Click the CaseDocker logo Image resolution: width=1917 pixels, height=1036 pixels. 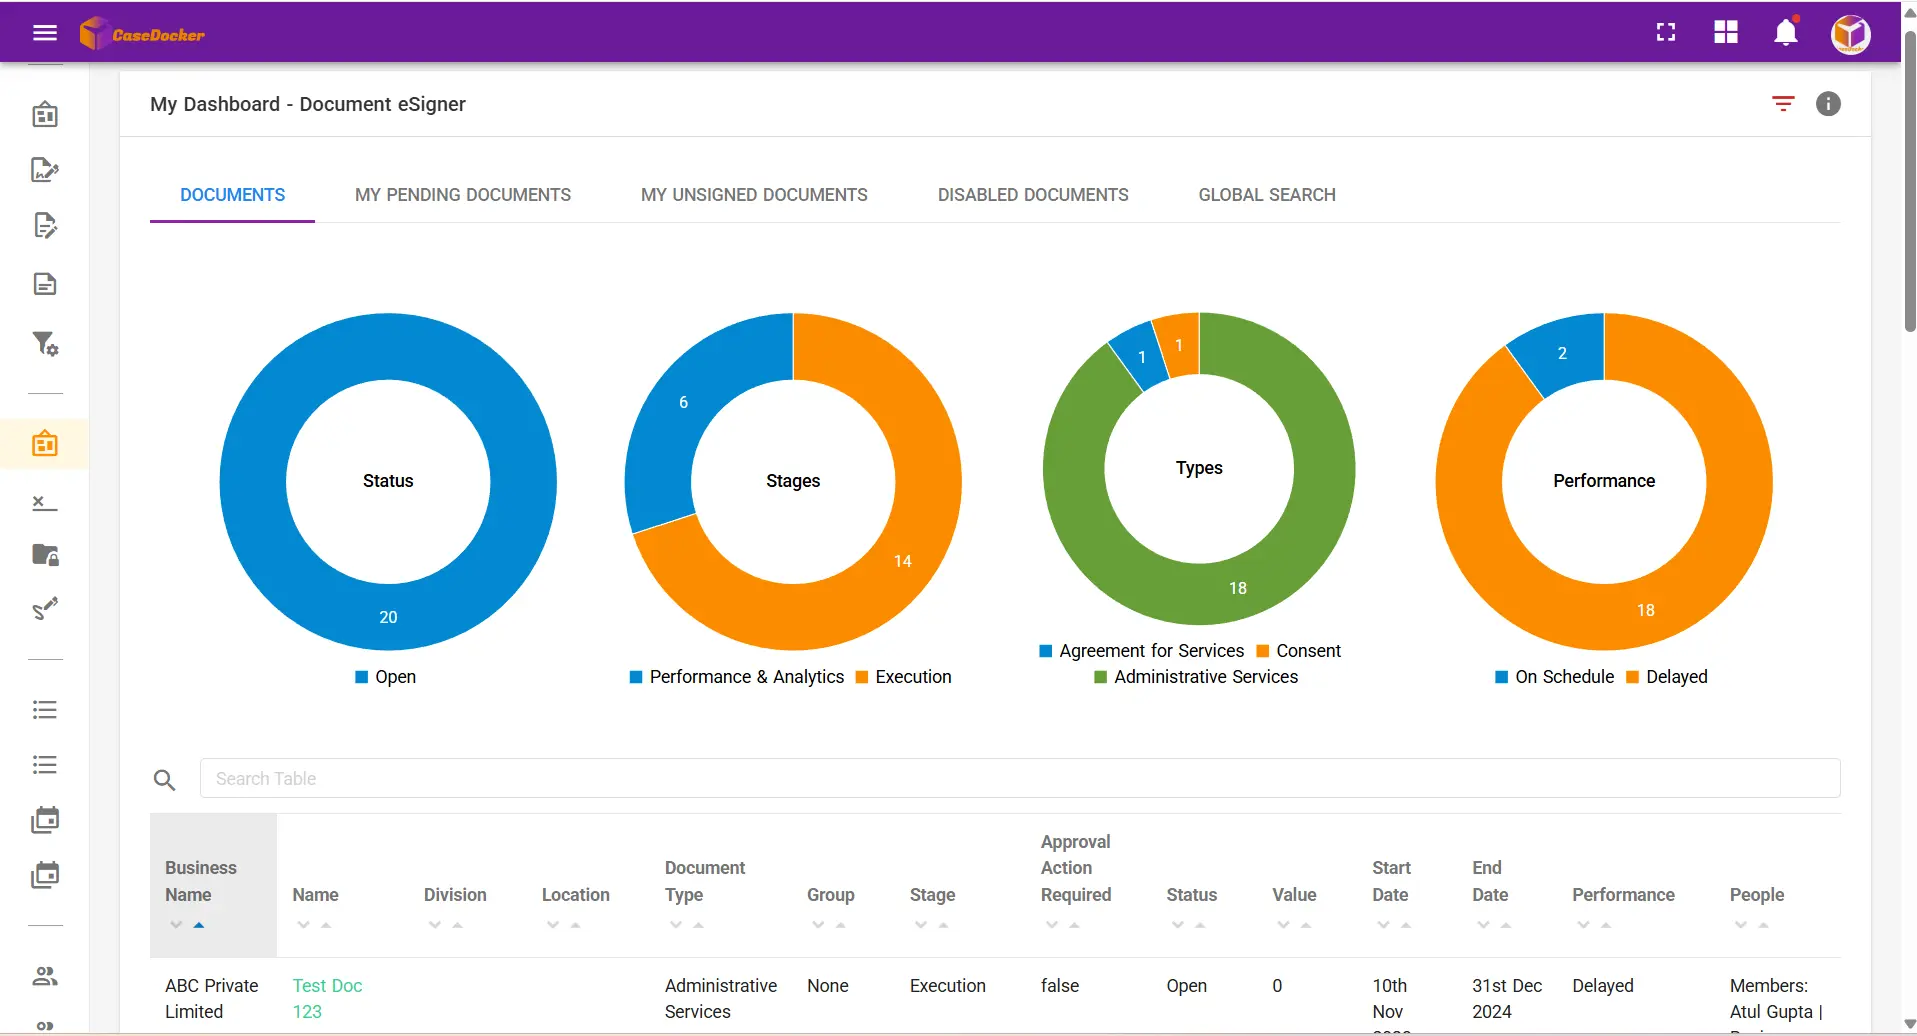point(142,34)
